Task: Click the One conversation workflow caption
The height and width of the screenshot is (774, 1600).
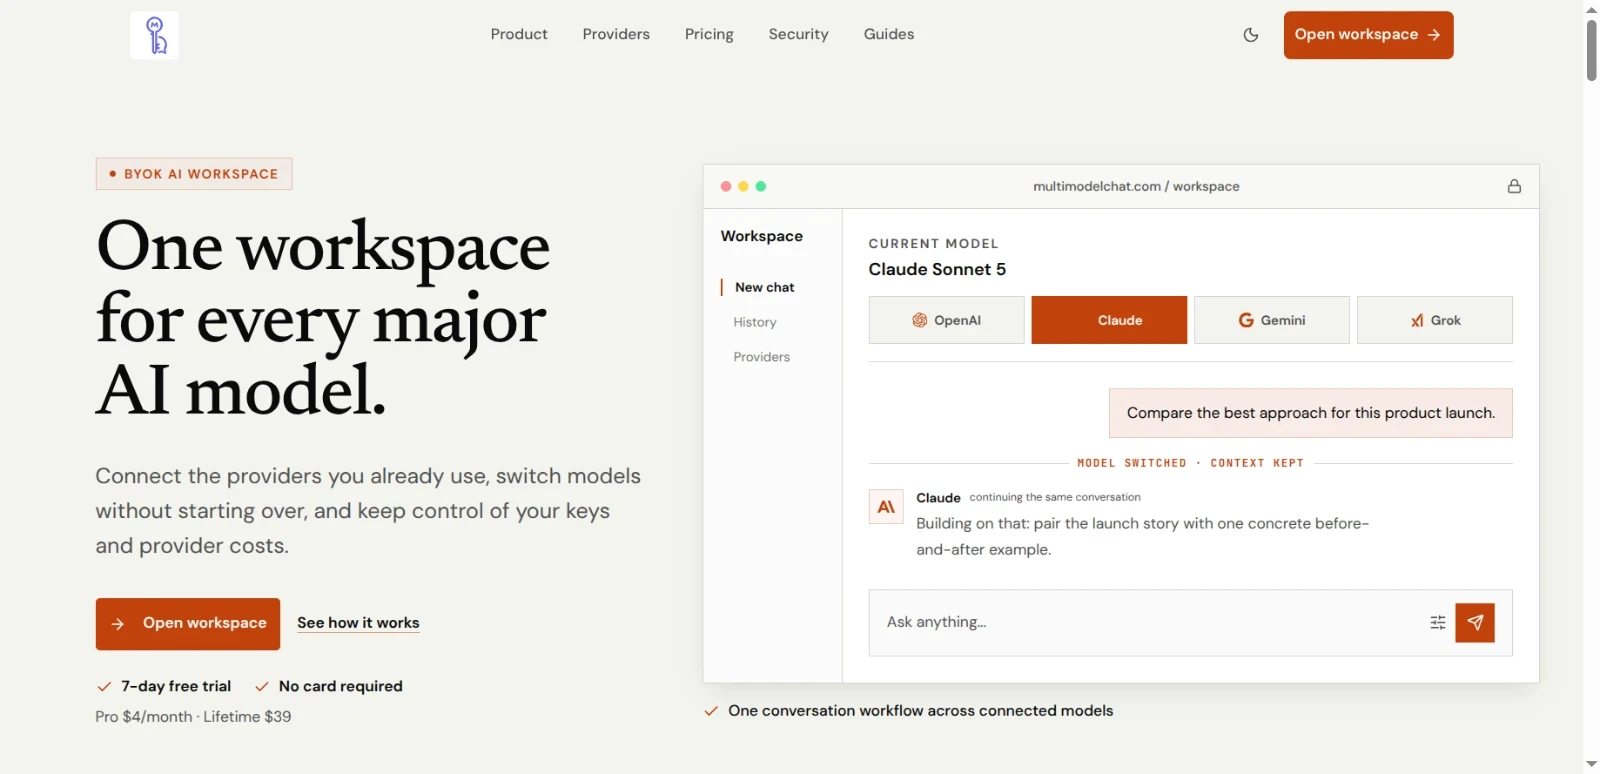Action: coord(920,711)
